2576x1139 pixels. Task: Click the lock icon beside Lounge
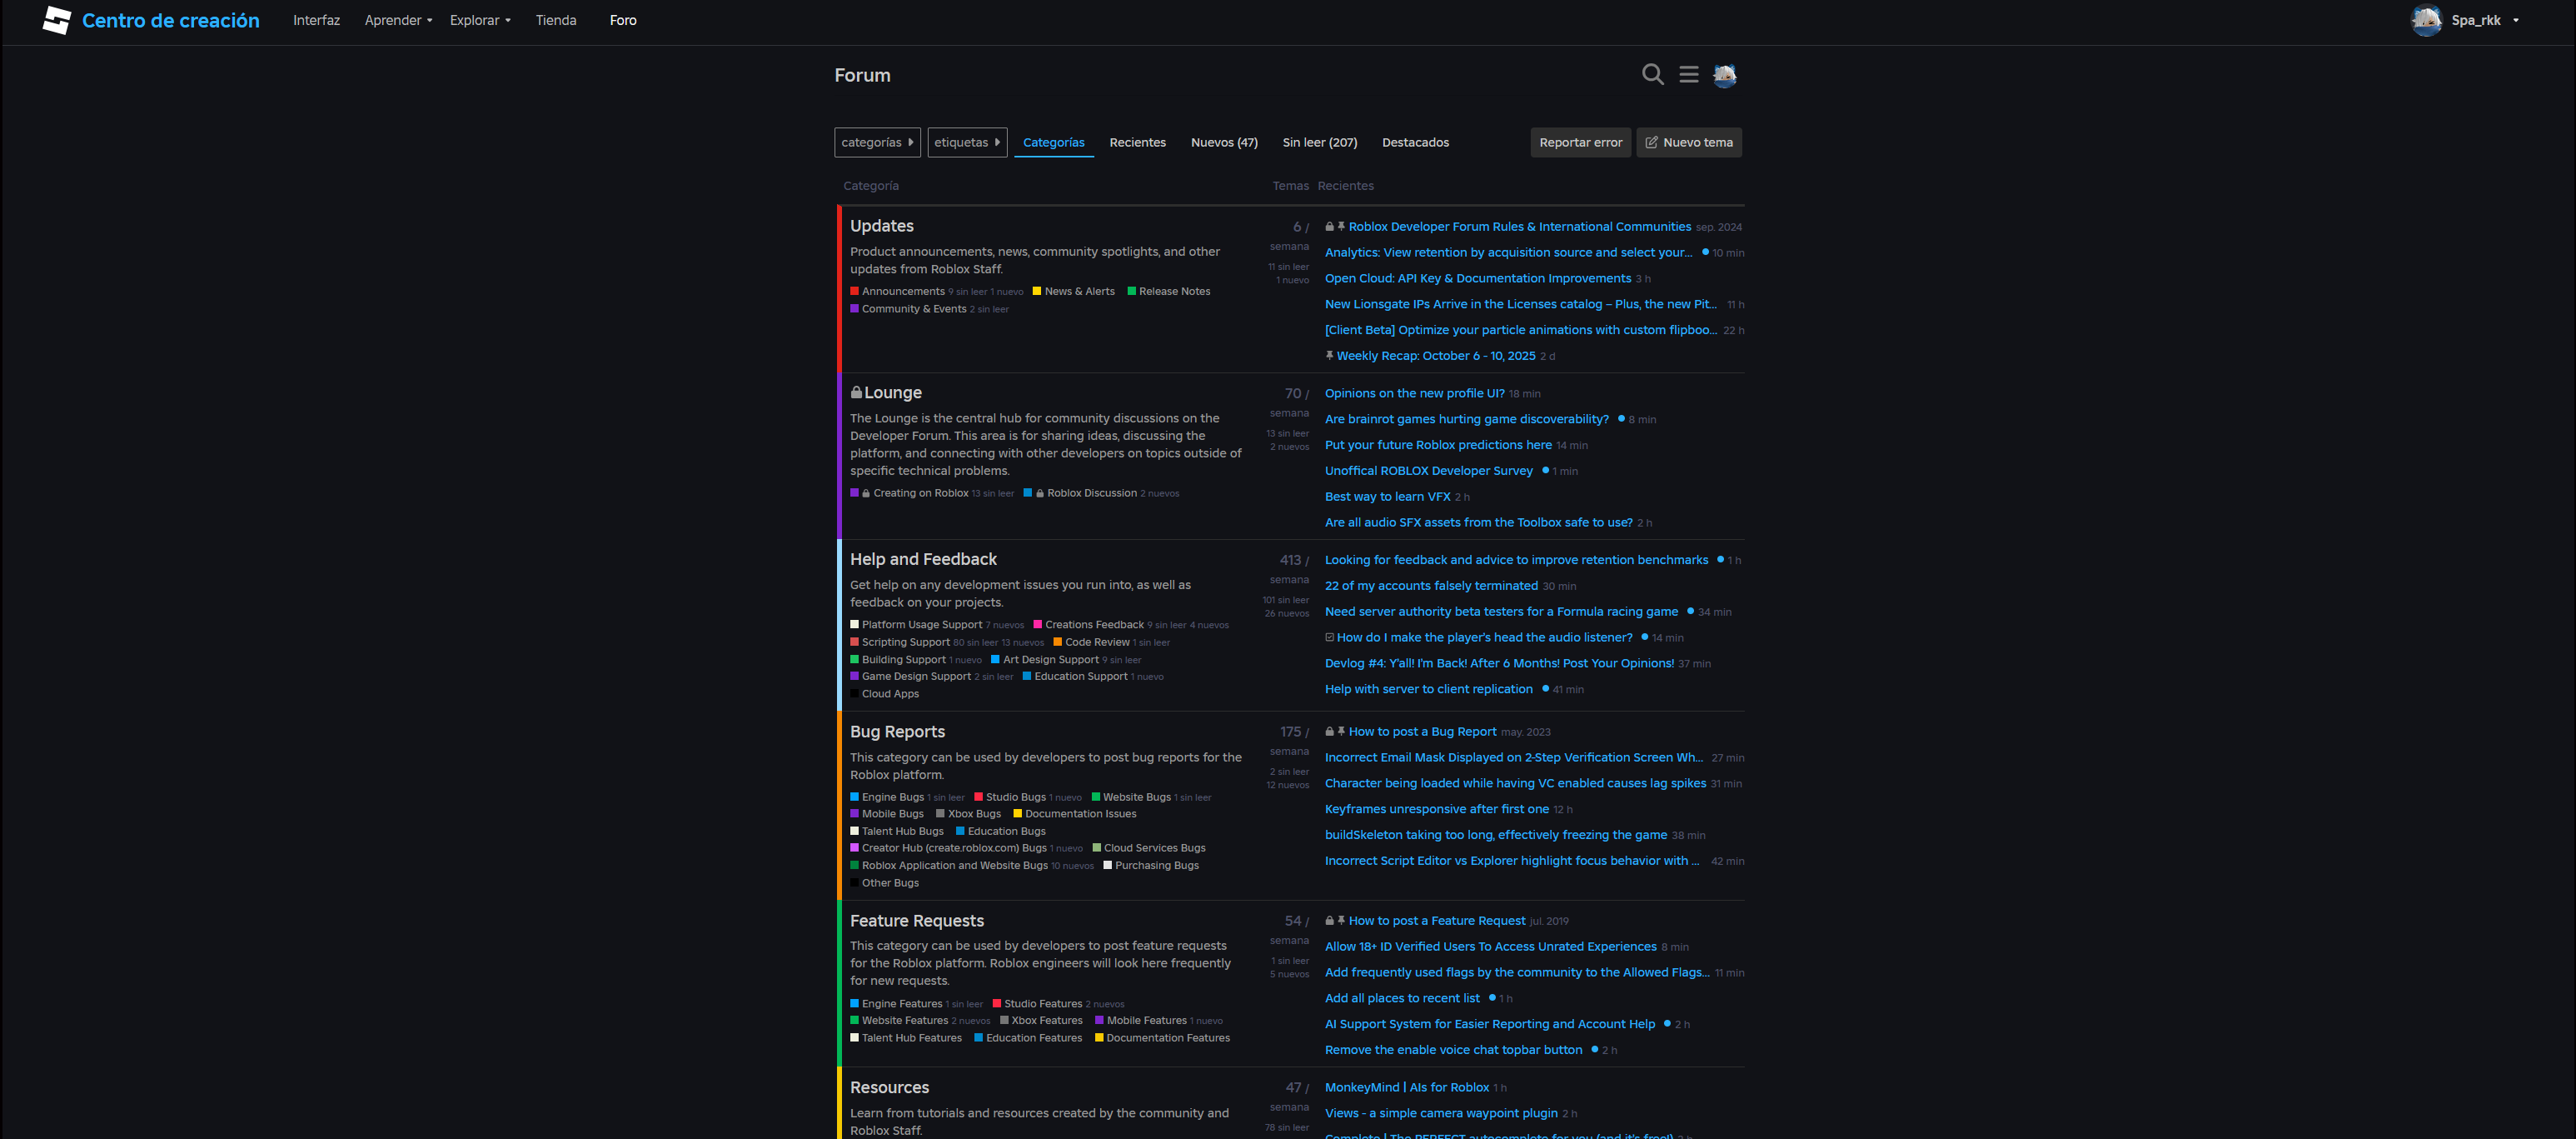(856, 393)
